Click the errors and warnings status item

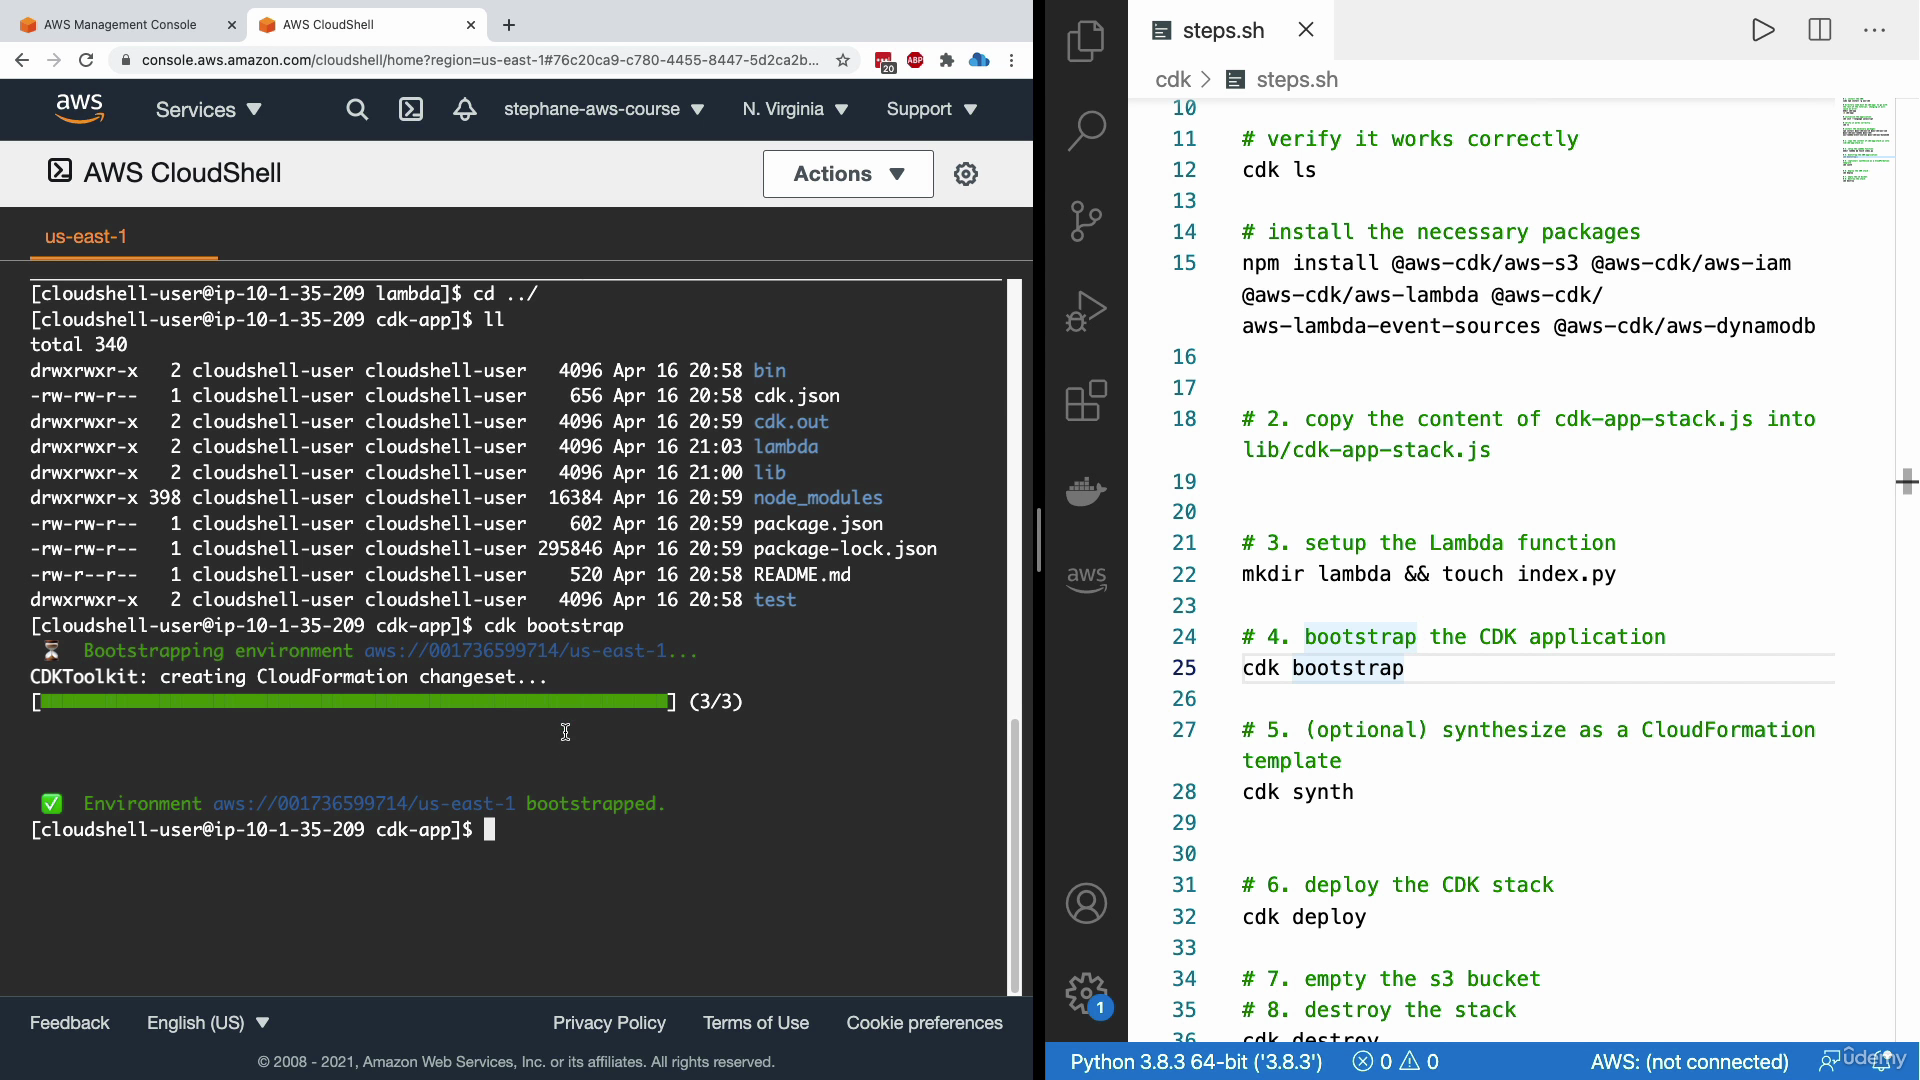click(x=1396, y=1062)
